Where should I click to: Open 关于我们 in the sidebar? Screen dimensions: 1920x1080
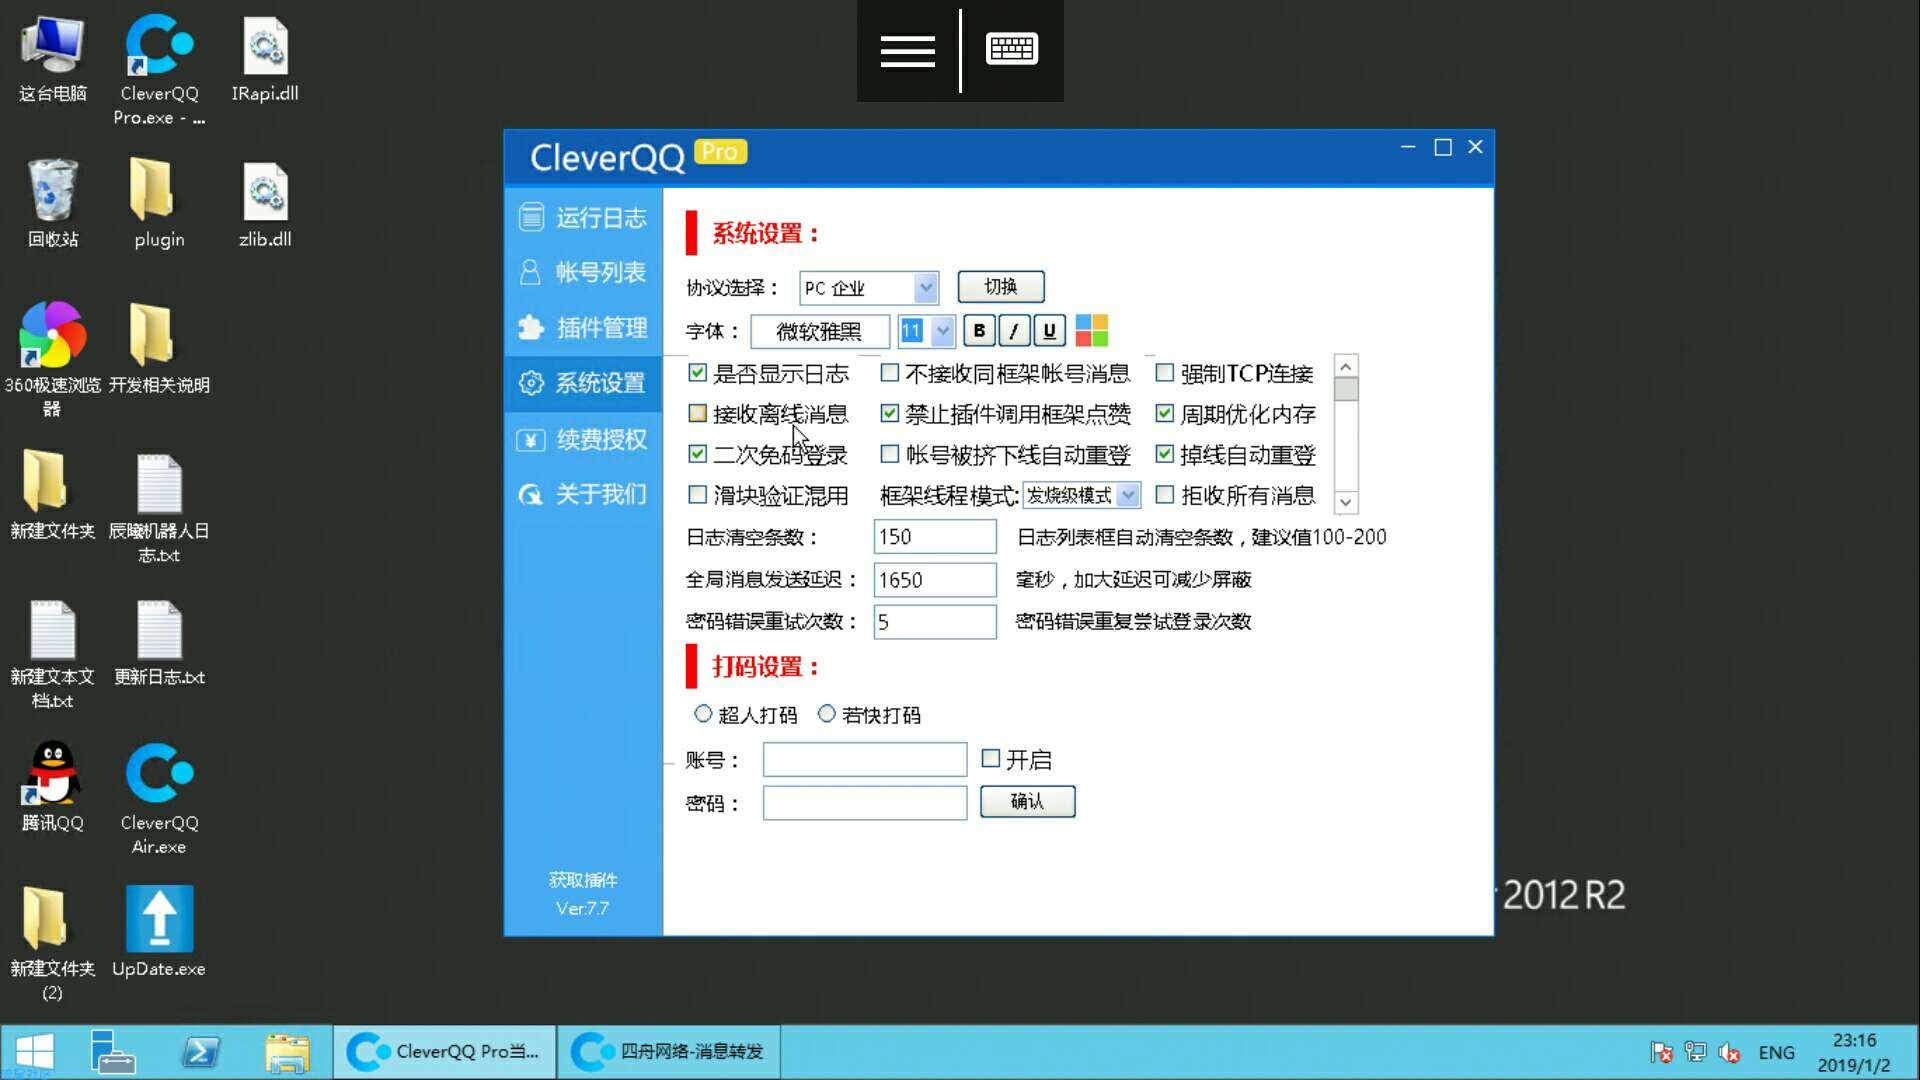tap(583, 494)
